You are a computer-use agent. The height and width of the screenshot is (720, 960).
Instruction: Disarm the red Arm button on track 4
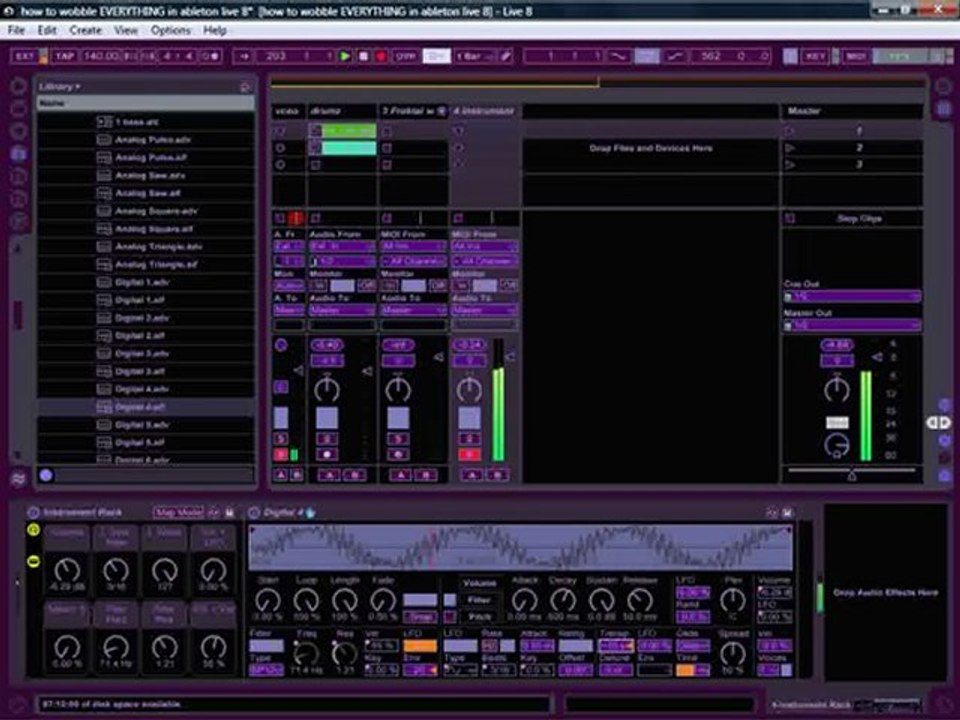click(470, 454)
